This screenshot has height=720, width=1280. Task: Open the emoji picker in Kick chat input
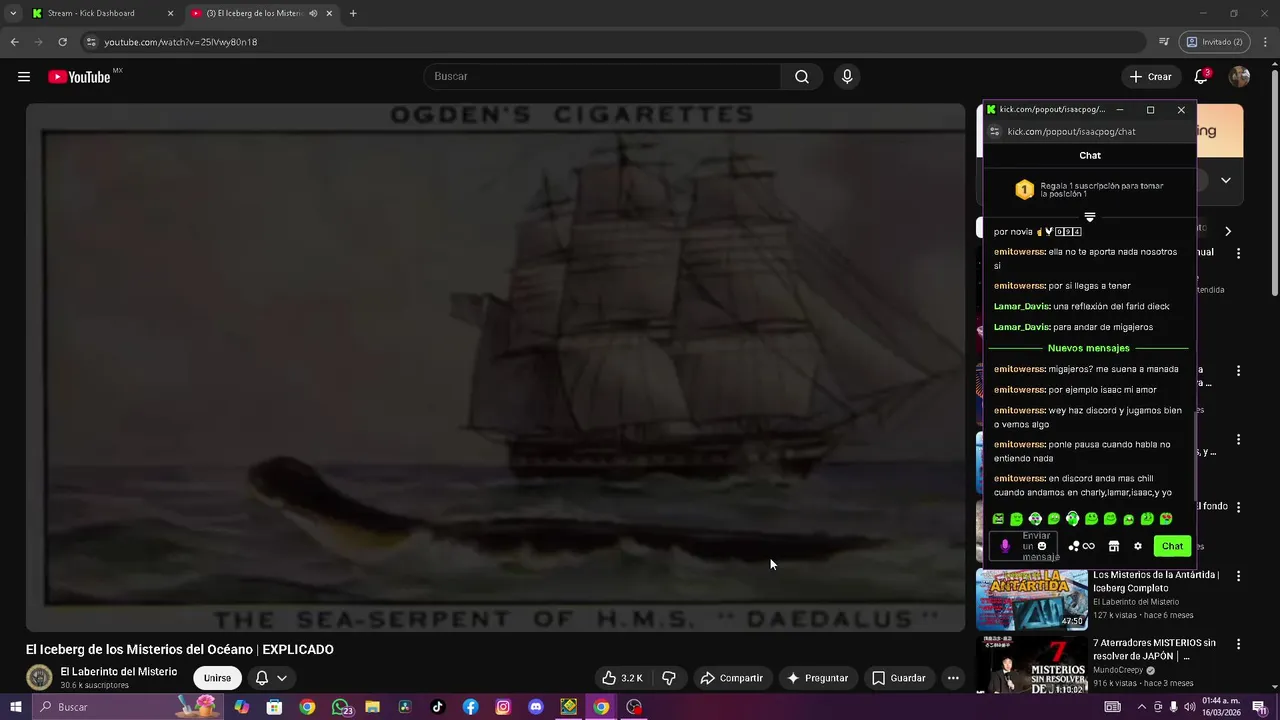1042,546
